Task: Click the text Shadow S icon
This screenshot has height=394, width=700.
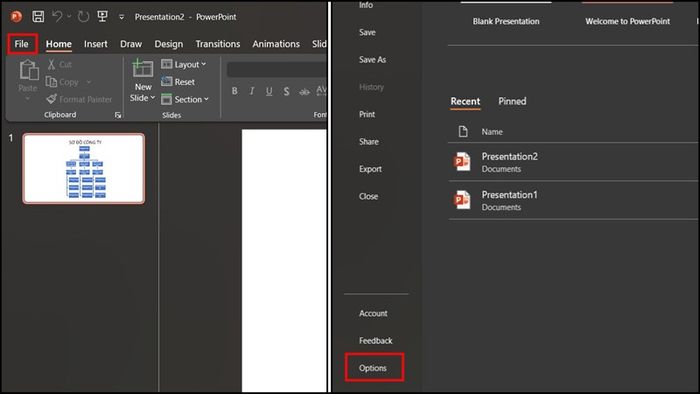Action: pyautogui.click(x=286, y=91)
